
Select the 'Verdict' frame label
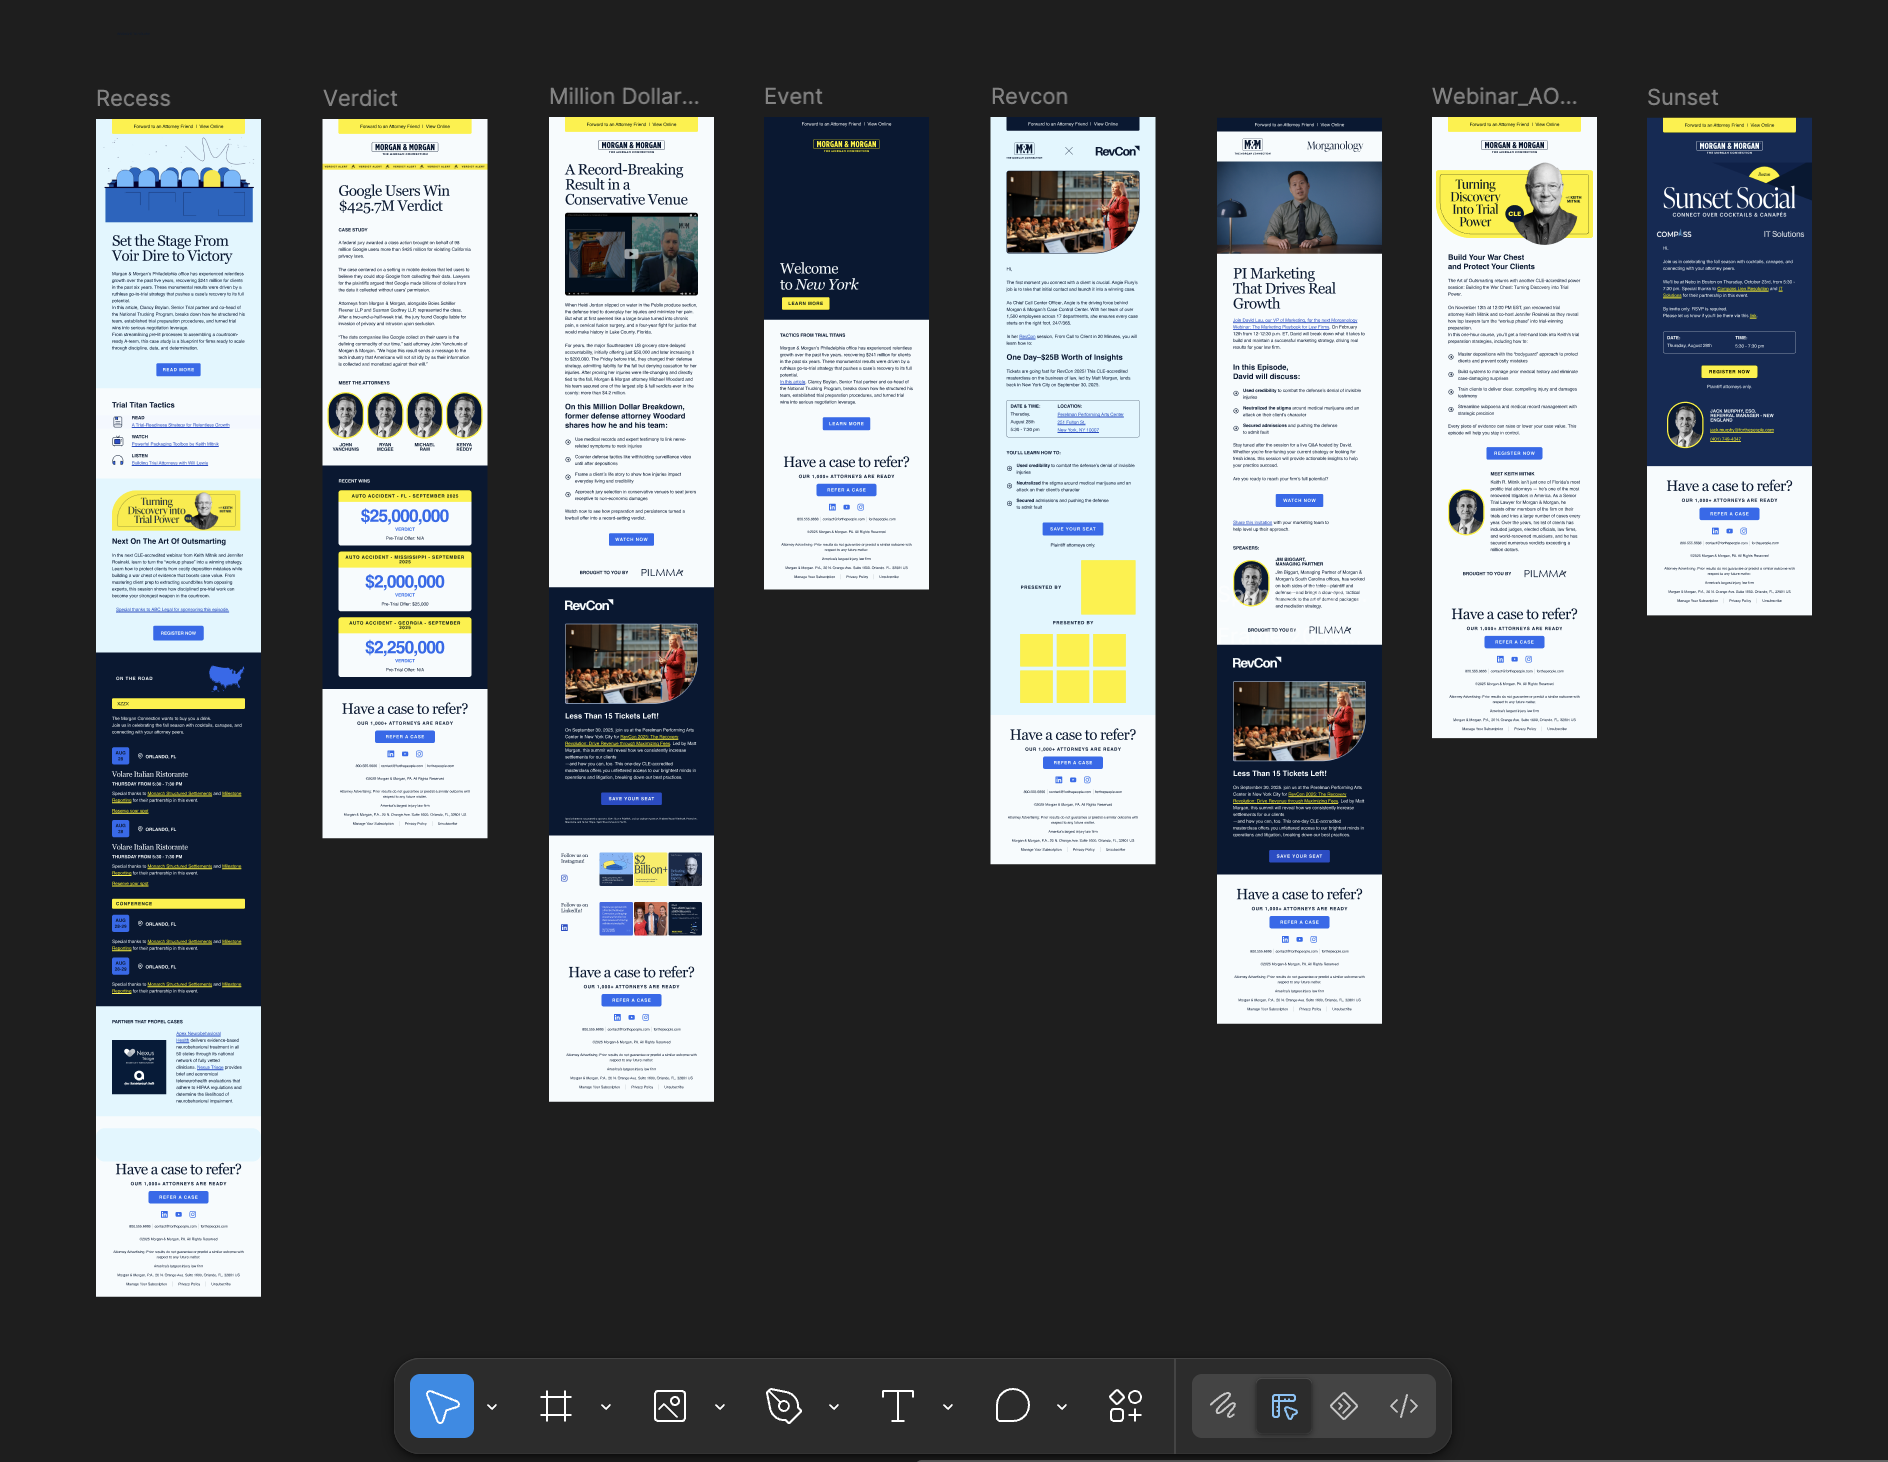(x=360, y=98)
